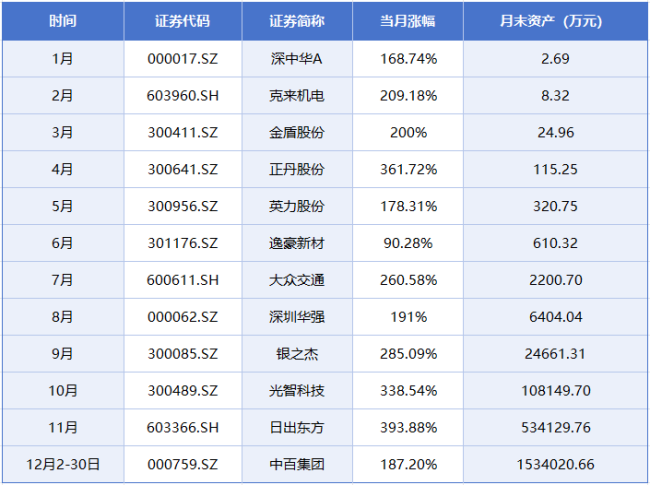Select the 4月 time cell
The image size is (650, 485).
[63, 170]
